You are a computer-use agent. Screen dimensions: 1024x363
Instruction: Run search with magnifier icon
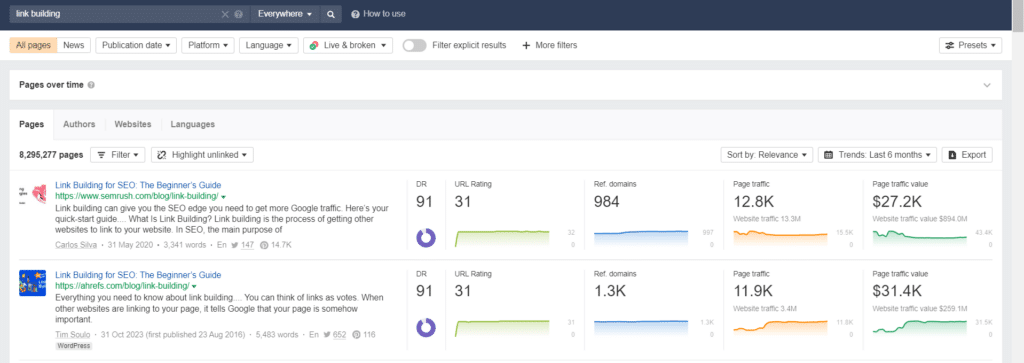[331, 14]
